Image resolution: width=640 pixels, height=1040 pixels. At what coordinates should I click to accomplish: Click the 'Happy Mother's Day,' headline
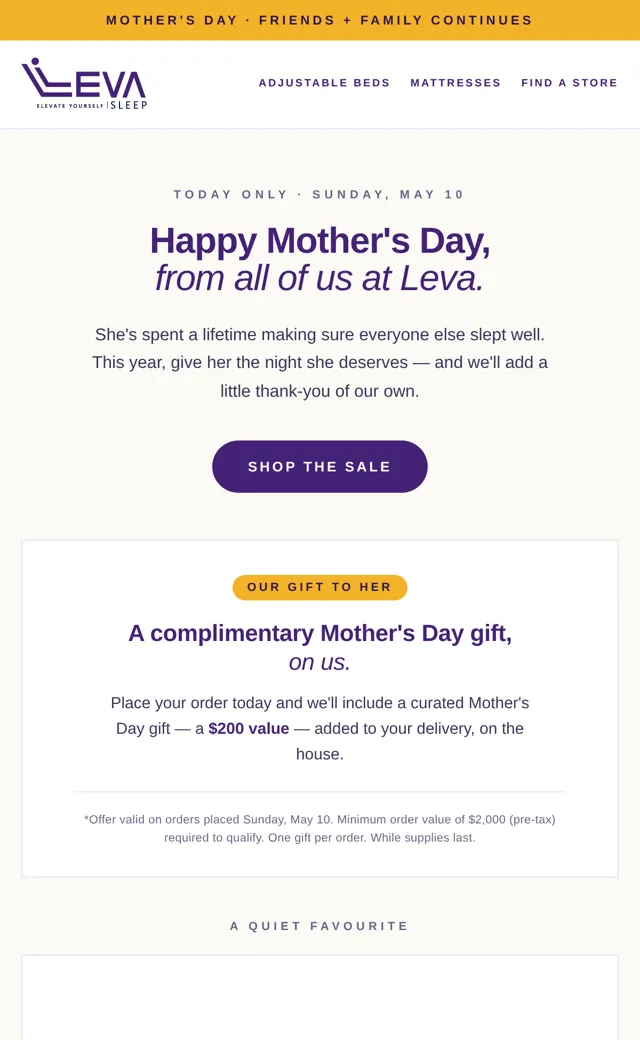pyautogui.click(x=320, y=241)
